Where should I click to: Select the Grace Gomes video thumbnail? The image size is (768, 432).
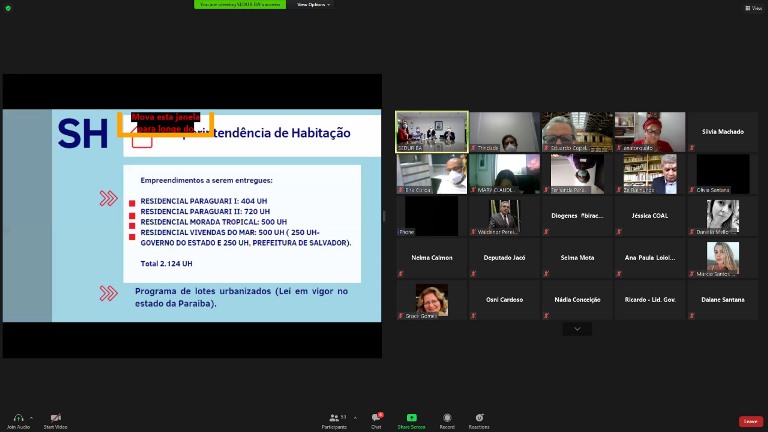point(432,300)
